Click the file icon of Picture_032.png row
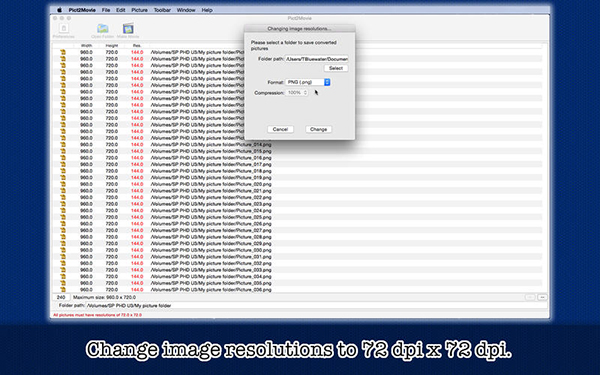 (x=63, y=263)
